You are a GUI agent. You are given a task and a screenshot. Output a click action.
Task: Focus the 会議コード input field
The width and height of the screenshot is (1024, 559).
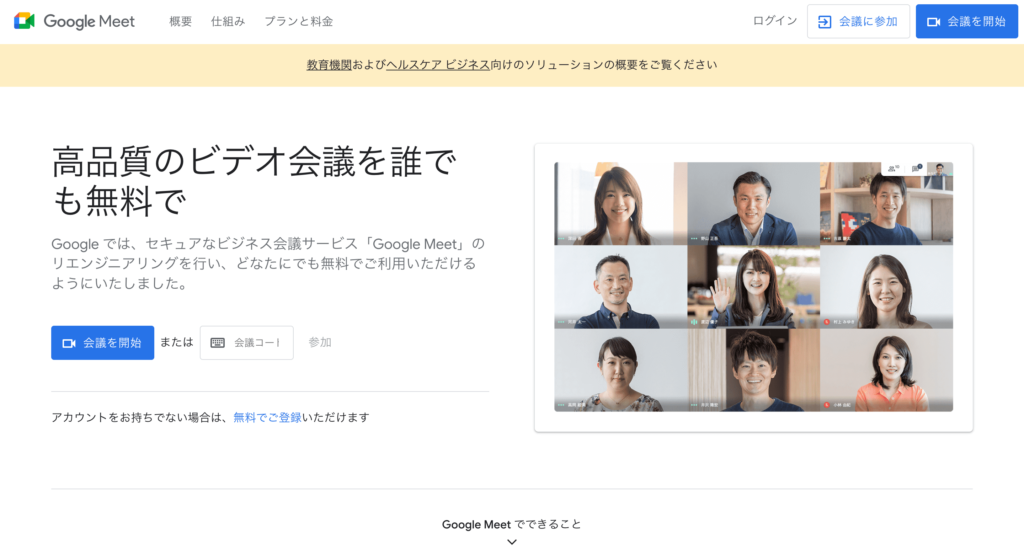[x=247, y=343]
